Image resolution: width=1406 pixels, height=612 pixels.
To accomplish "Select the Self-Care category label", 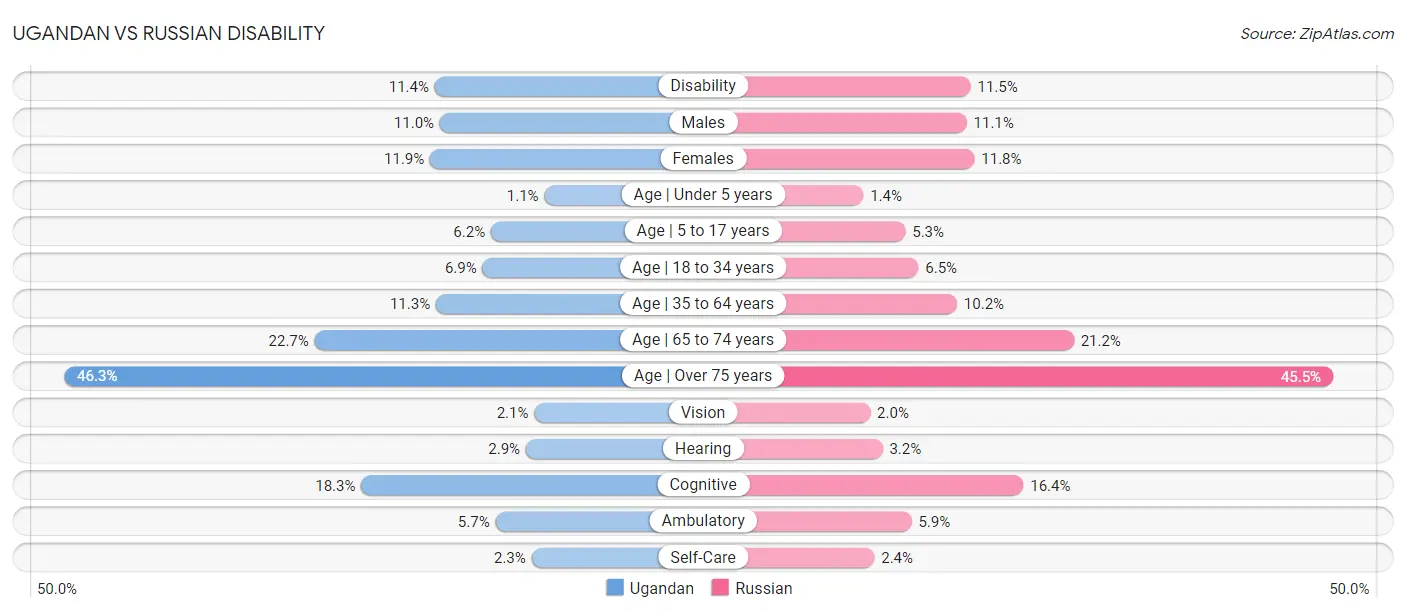I will [x=703, y=557].
